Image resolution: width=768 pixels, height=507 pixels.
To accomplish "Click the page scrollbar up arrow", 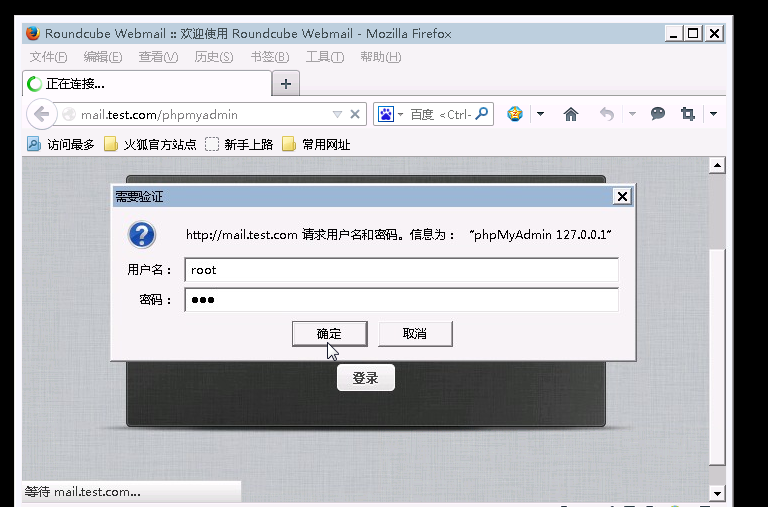I will [717, 166].
